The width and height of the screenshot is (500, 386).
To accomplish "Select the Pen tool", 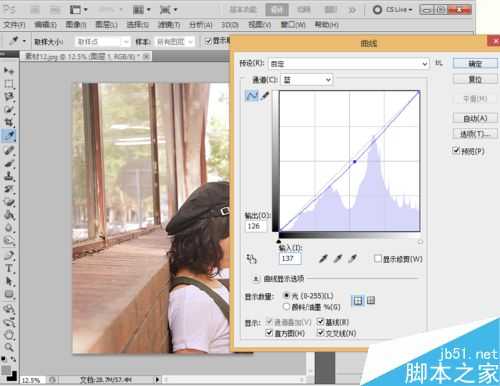I will (9, 256).
